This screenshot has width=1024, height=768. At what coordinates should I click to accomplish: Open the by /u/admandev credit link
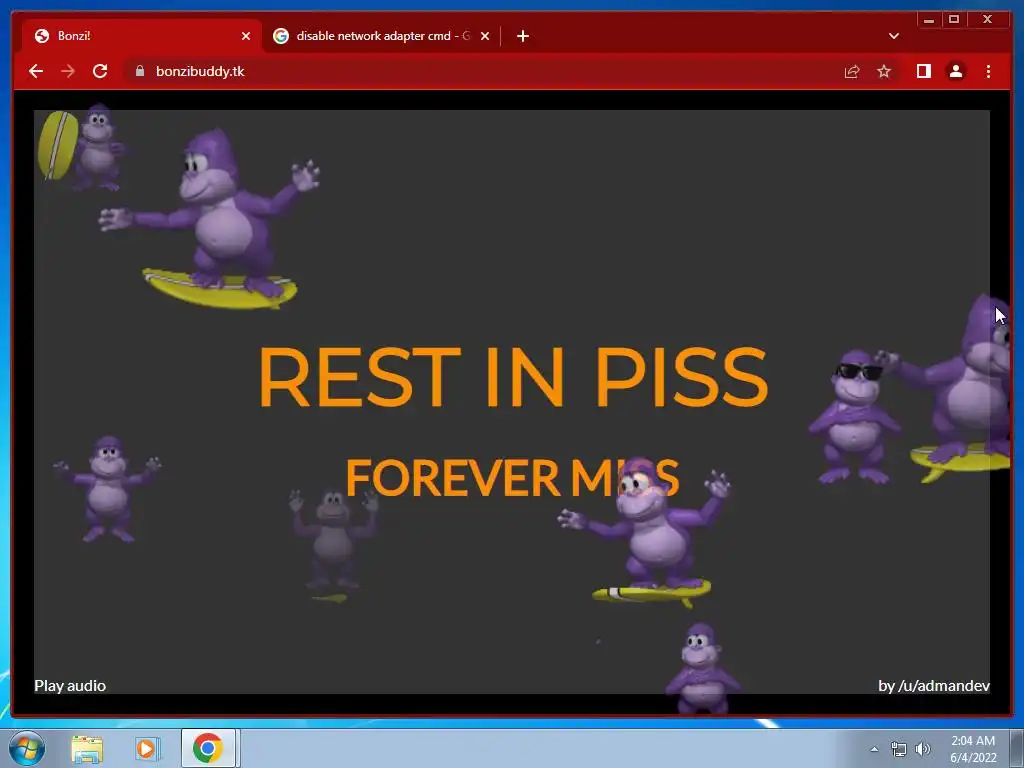pos(934,686)
